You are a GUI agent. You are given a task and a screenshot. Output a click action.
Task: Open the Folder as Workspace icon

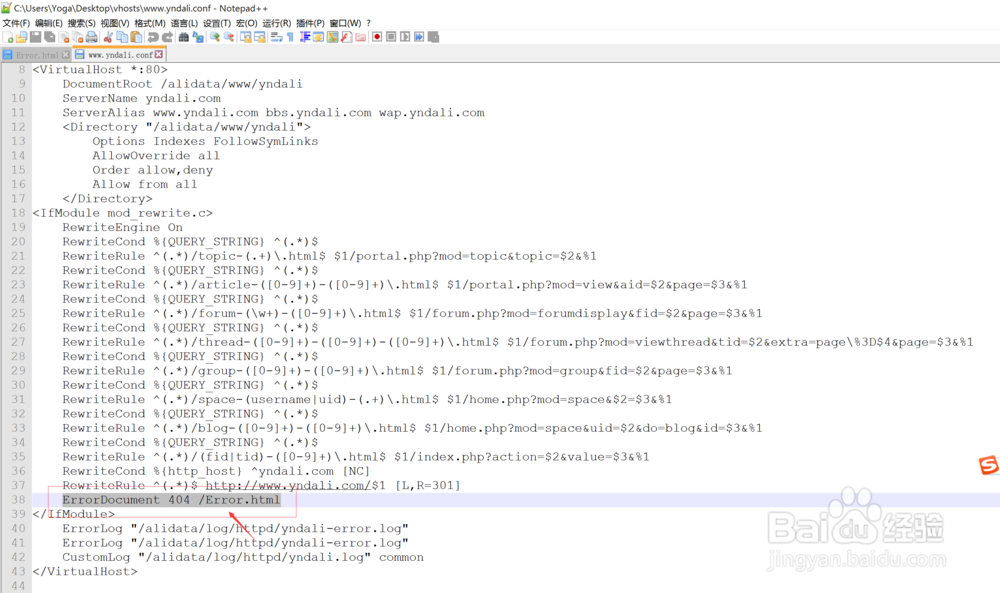[361, 37]
